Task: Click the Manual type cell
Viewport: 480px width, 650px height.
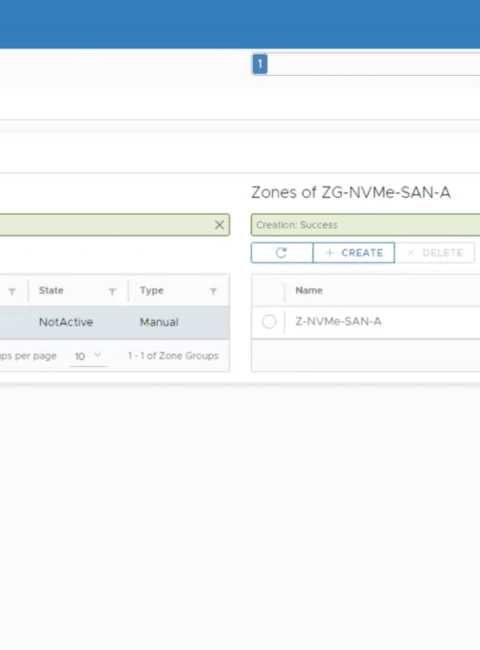Action: pyautogui.click(x=159, y=323)
